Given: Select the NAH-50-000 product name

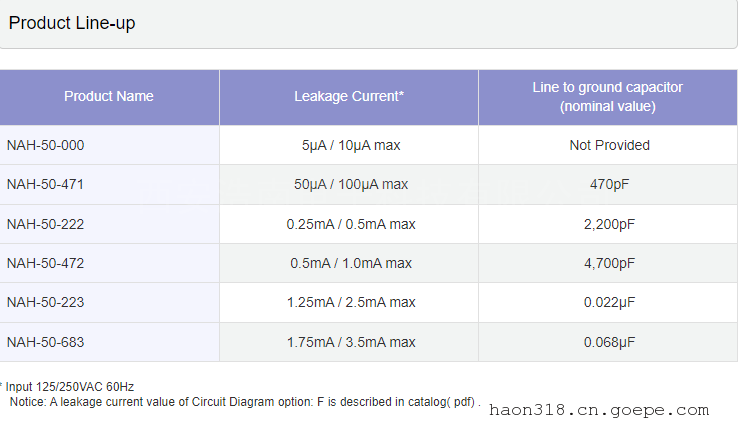Looking at the screenshot, I should click(45, 145).
